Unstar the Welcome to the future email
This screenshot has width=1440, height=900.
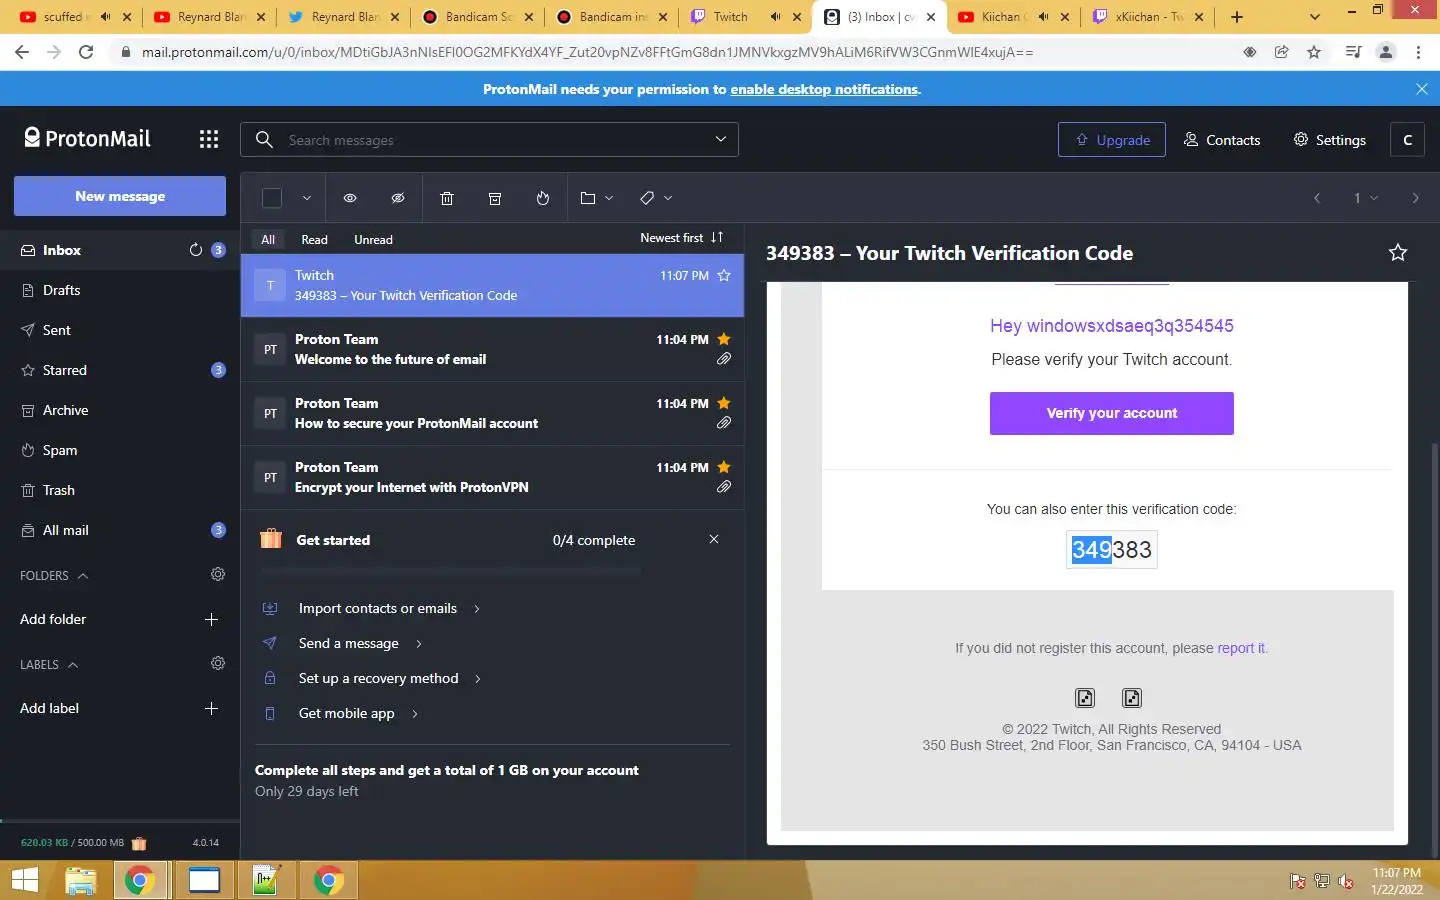point(724,339)
